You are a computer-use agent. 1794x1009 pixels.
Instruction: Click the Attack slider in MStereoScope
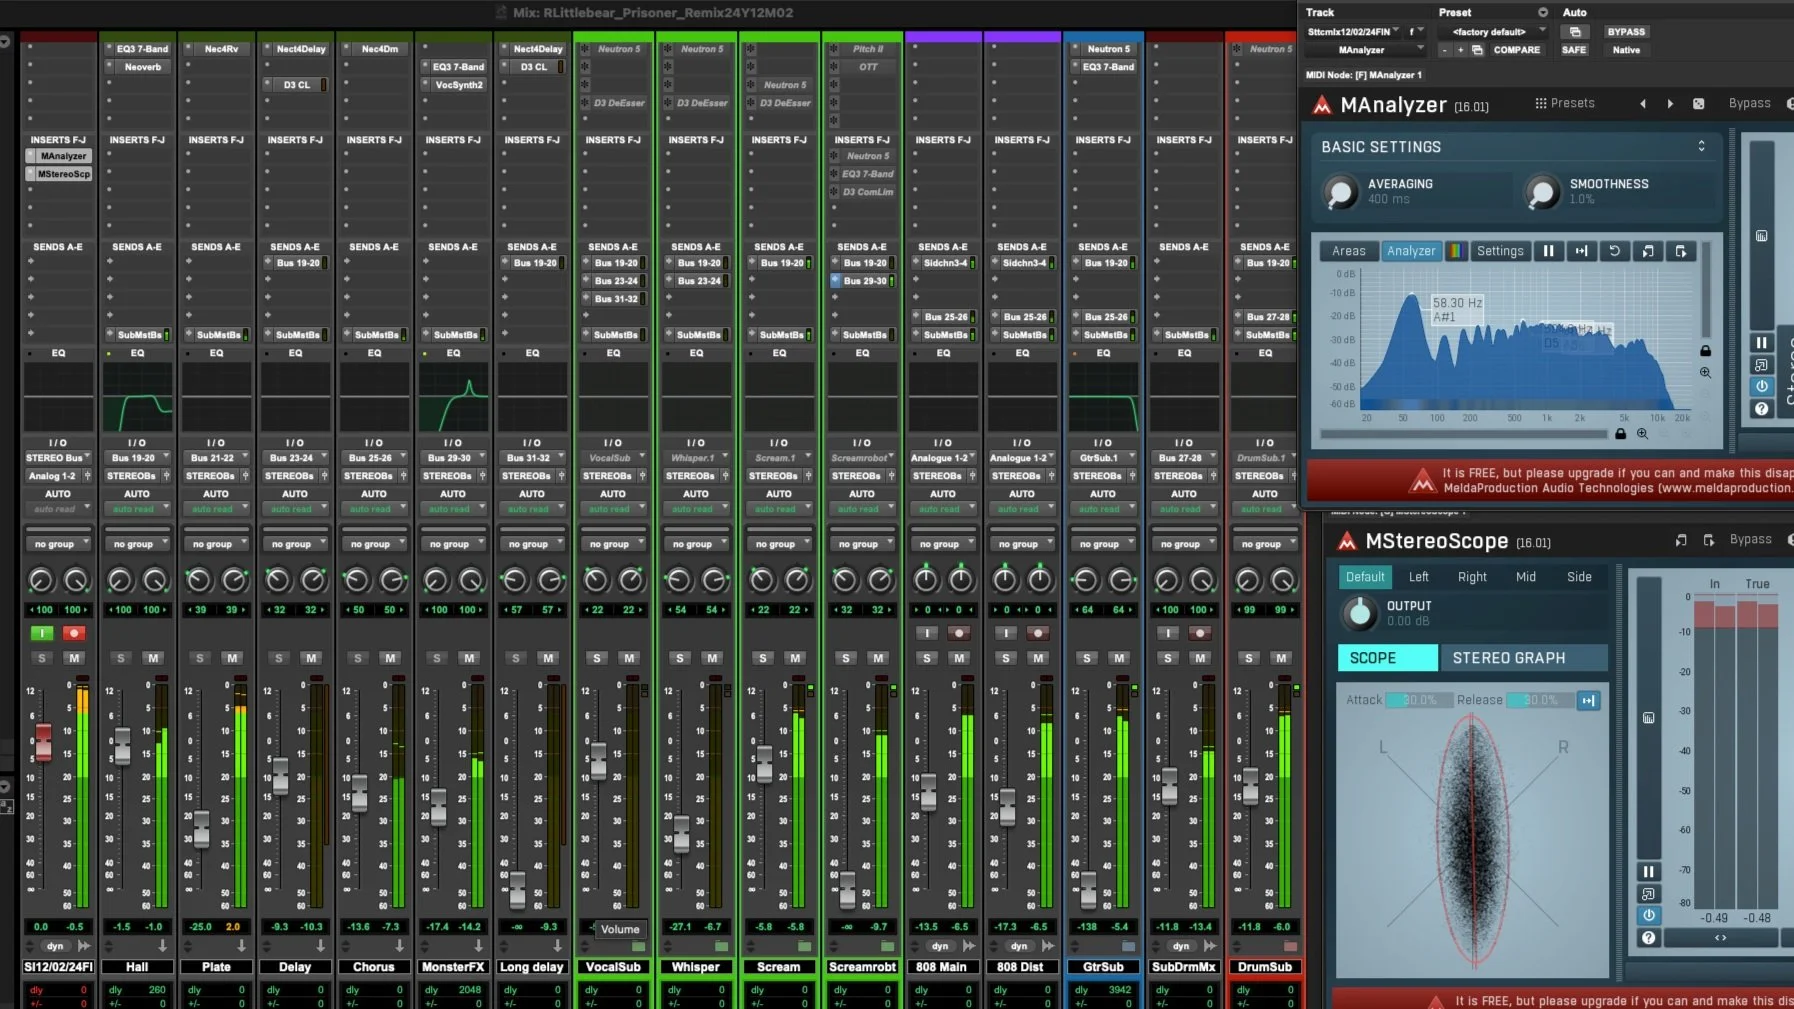tap(1419, 700)
